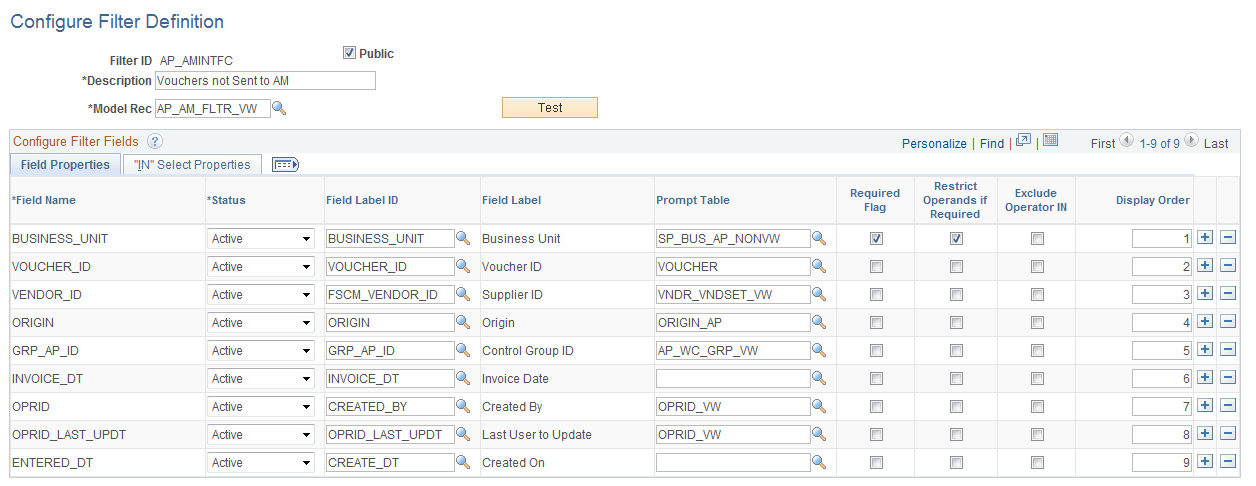Edit the Description text field
The height and width of the screenshot is (486, 1256).
pyautogui.click(x=265, y=81)
